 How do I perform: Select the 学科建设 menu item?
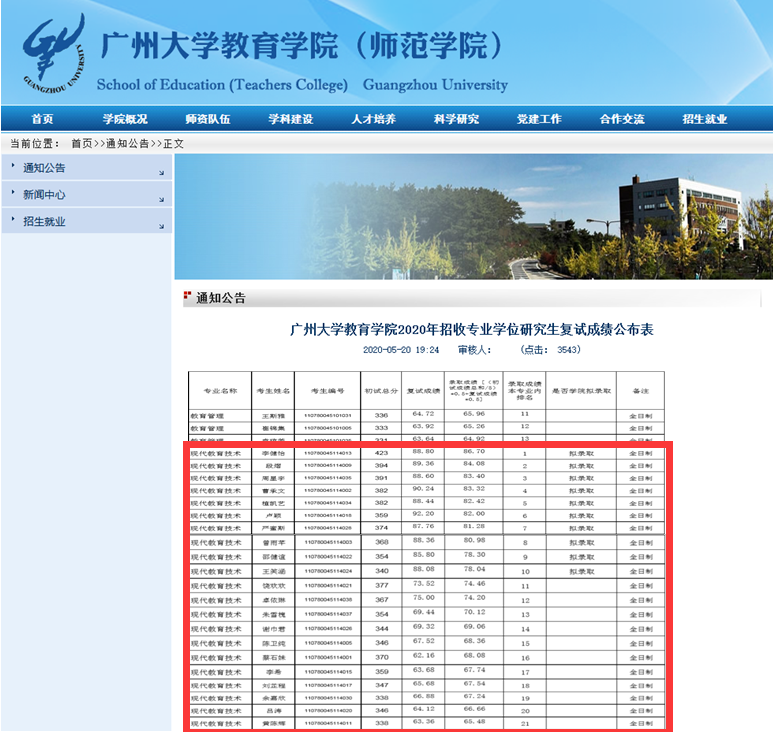(x=291, y=119)
